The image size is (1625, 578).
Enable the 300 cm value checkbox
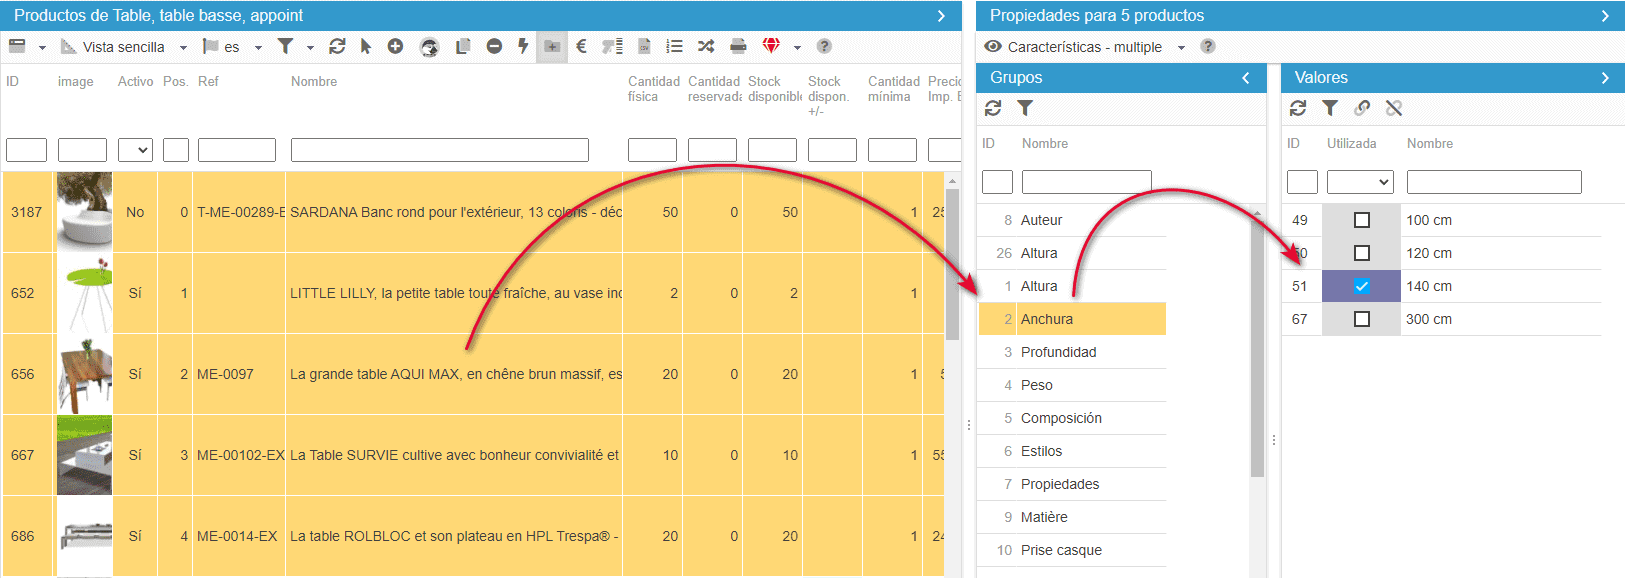[1361, 319]
